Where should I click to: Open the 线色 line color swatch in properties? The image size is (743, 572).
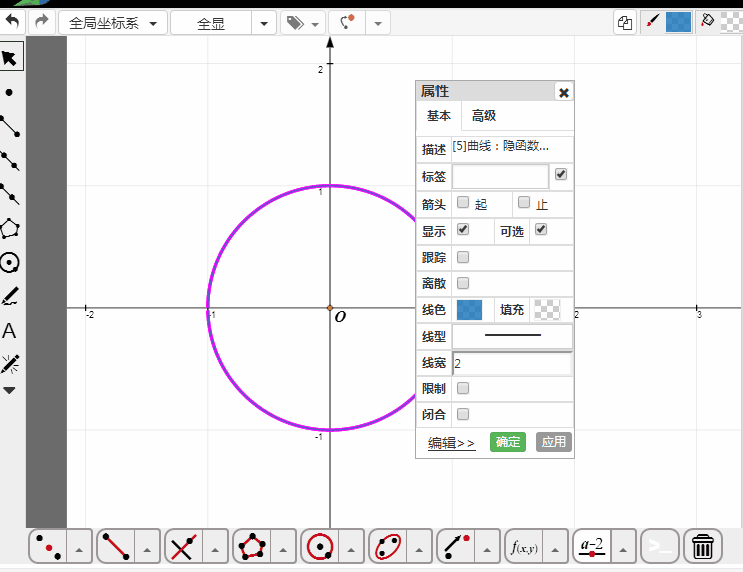pos(469,310)
